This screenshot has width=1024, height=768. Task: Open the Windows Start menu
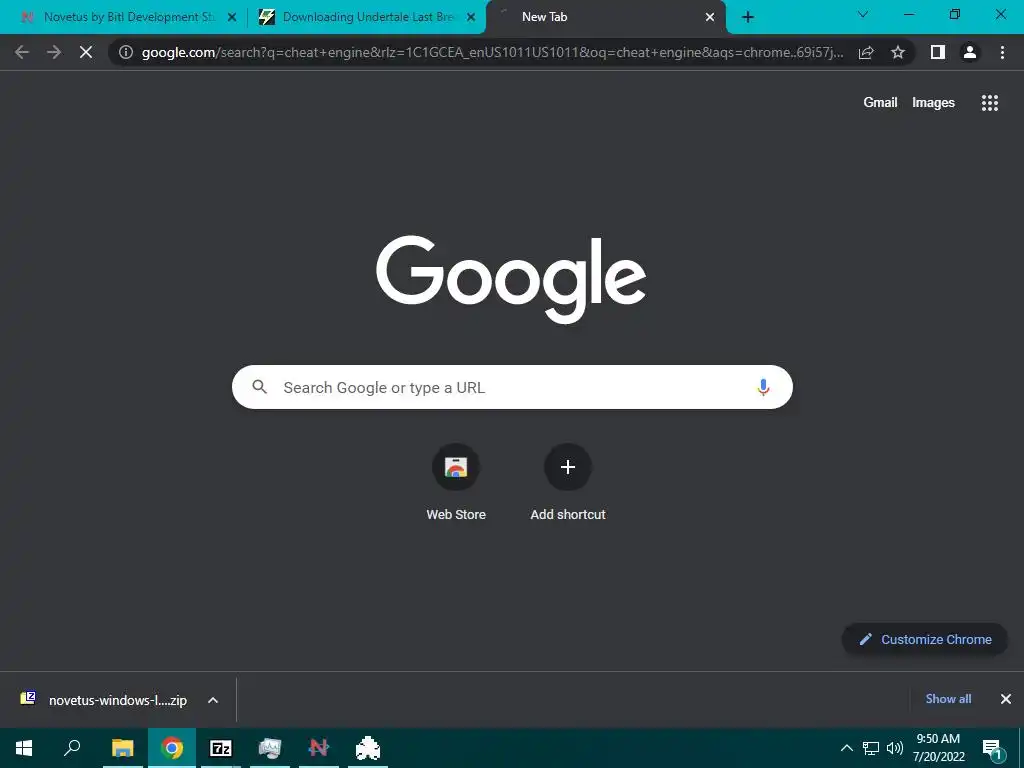[24, 748]
